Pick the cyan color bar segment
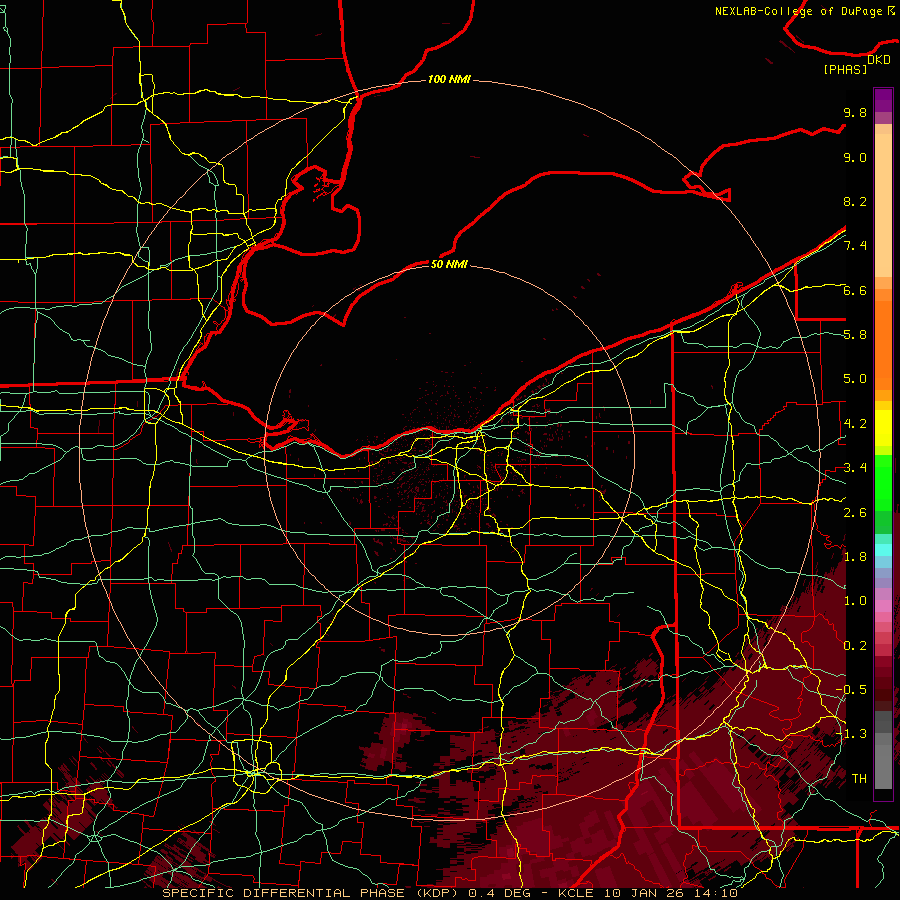This screenshot has width=900, height=900. click(883, 550)
